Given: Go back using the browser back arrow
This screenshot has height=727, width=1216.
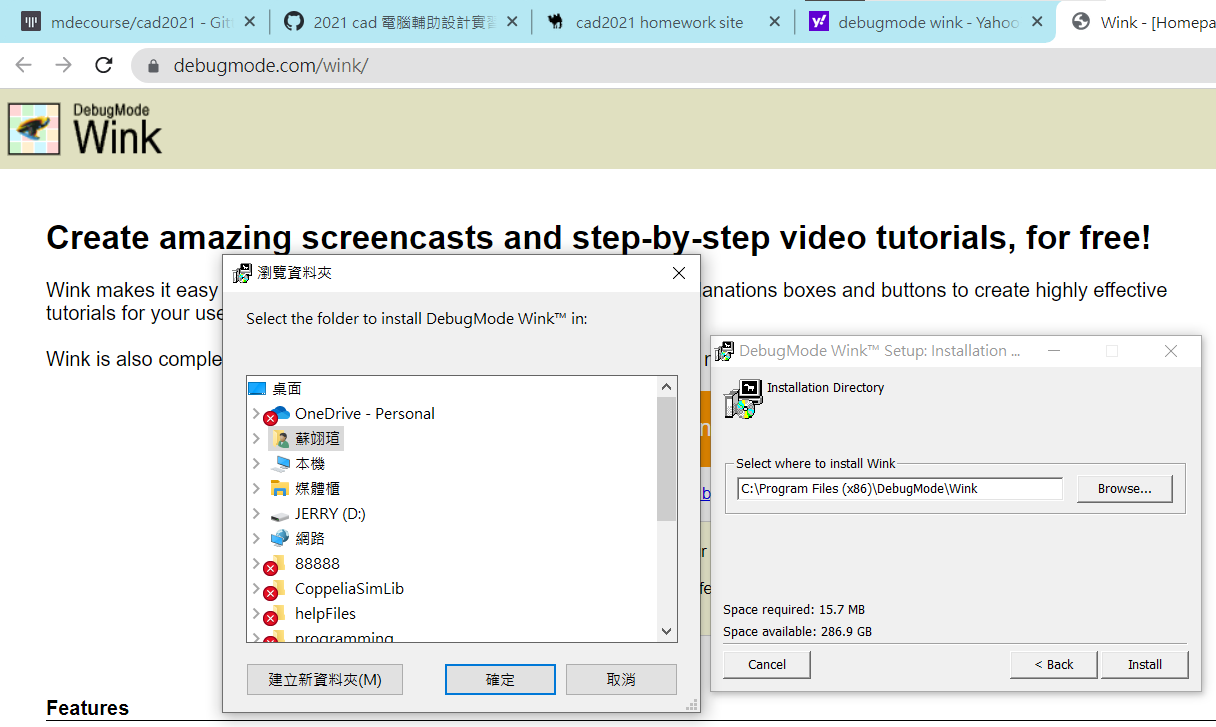Looking at the screenshot, I should click(x=24, y=66).
